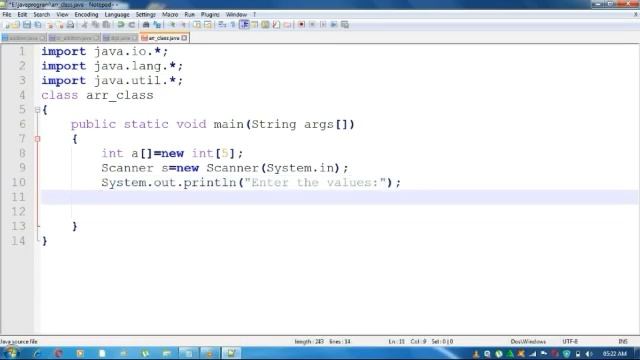Open the Edit menu
Viewport: 640px width, 360px height.
tap(22, 14)
